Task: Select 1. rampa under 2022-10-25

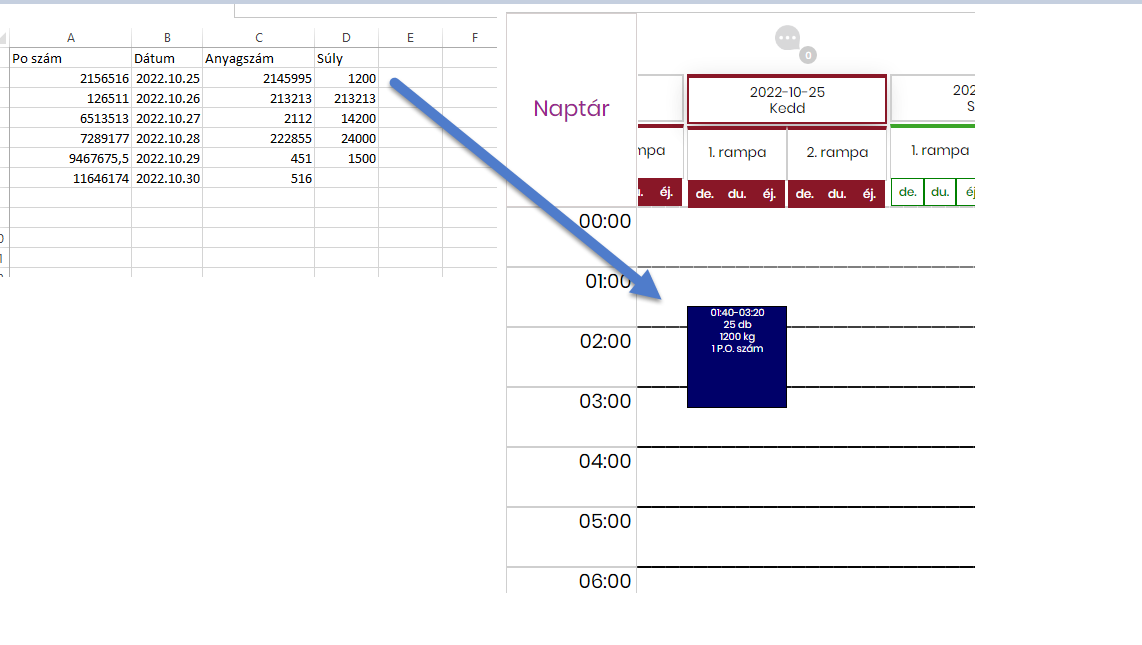Action: tap(737, 153)
